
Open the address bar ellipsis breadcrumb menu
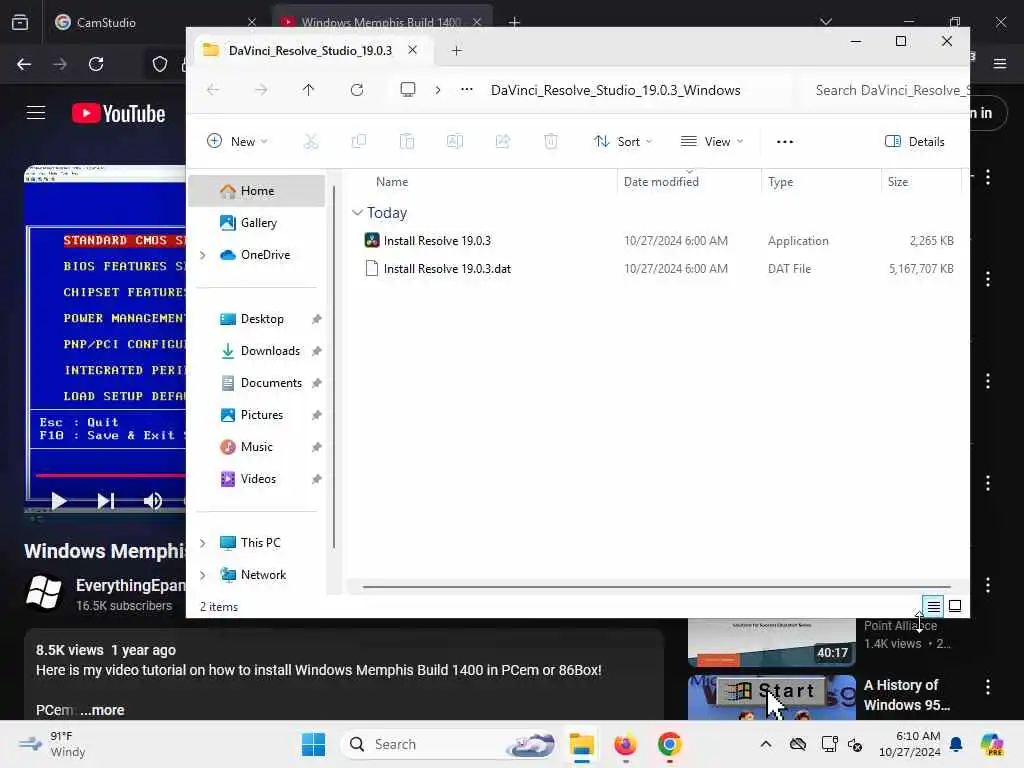point(466,89)
